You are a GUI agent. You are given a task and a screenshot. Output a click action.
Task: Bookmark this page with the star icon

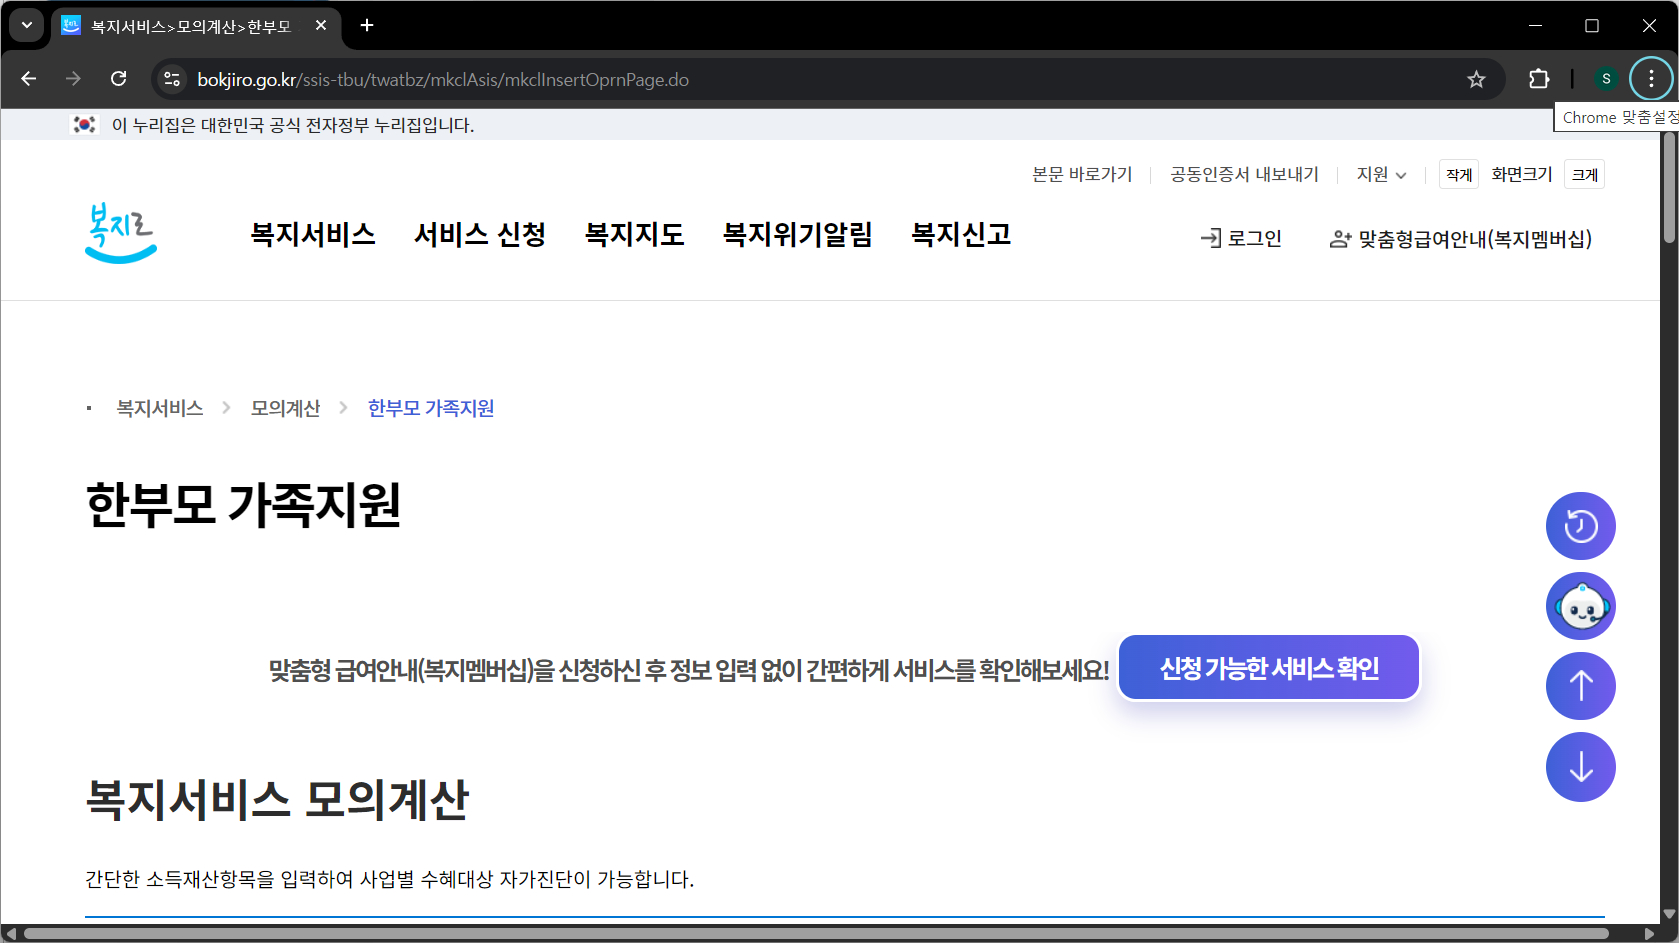click(x=1476, y=80)
